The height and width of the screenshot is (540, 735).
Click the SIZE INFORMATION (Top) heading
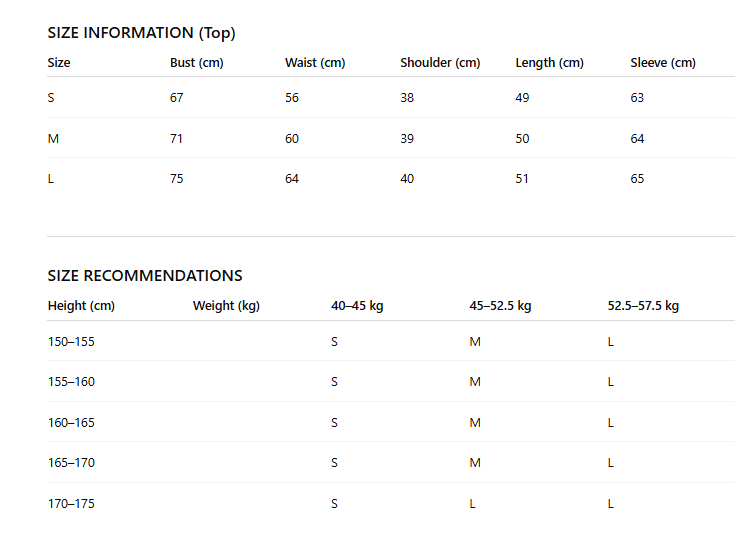click(x=142, y=33)
